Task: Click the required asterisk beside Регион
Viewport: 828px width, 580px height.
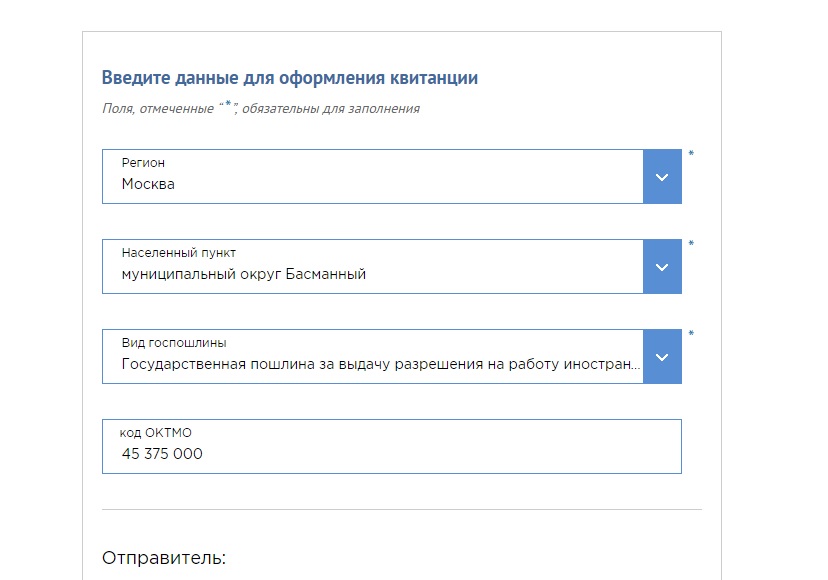Action: click(691, 153)
